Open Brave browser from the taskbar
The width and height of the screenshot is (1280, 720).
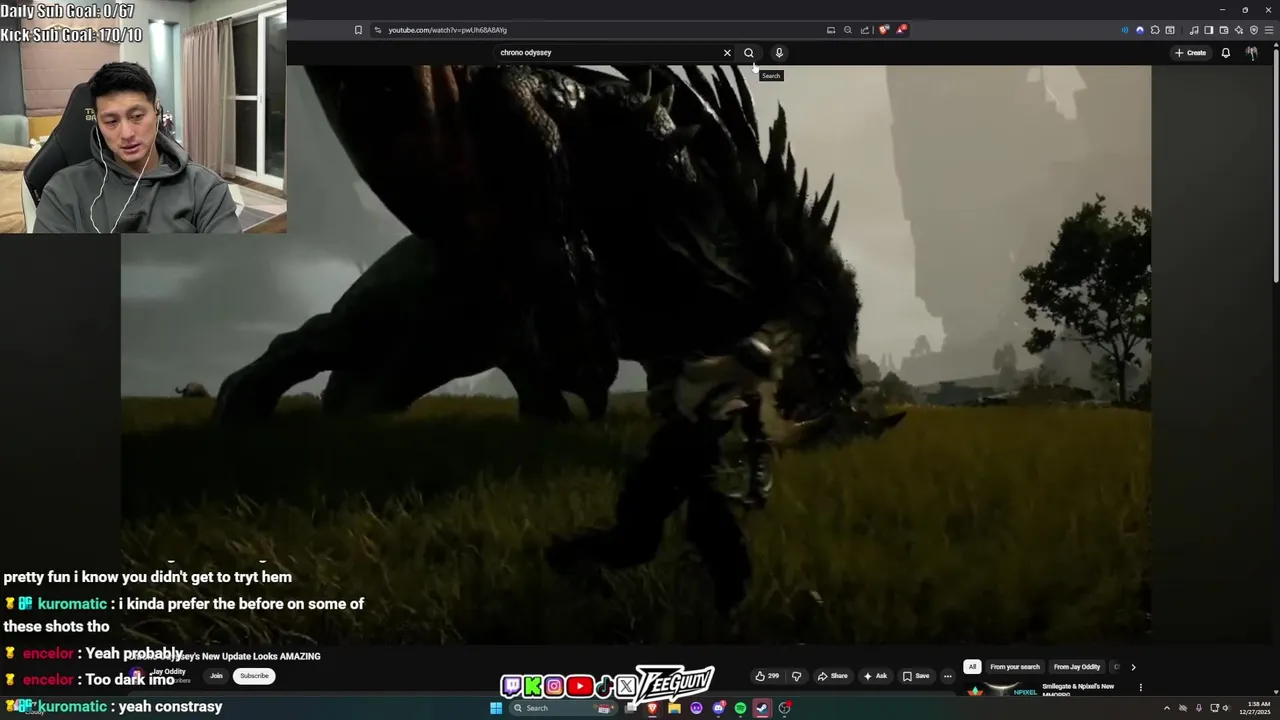click(x=652, y=708)
